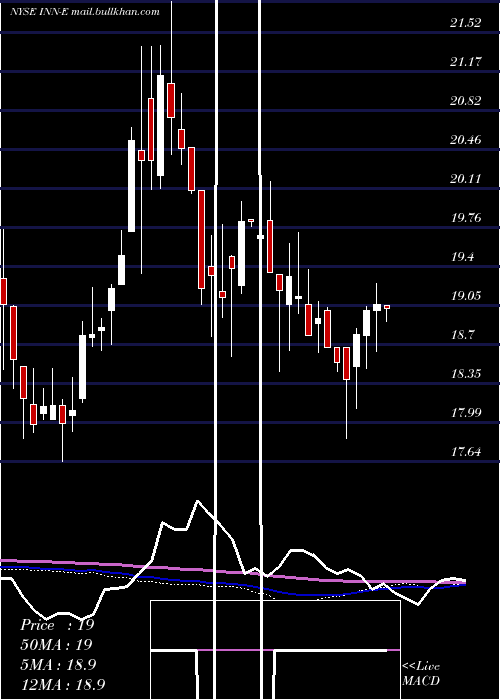Select the 17.64 price axis label

(x=466, y=452)
